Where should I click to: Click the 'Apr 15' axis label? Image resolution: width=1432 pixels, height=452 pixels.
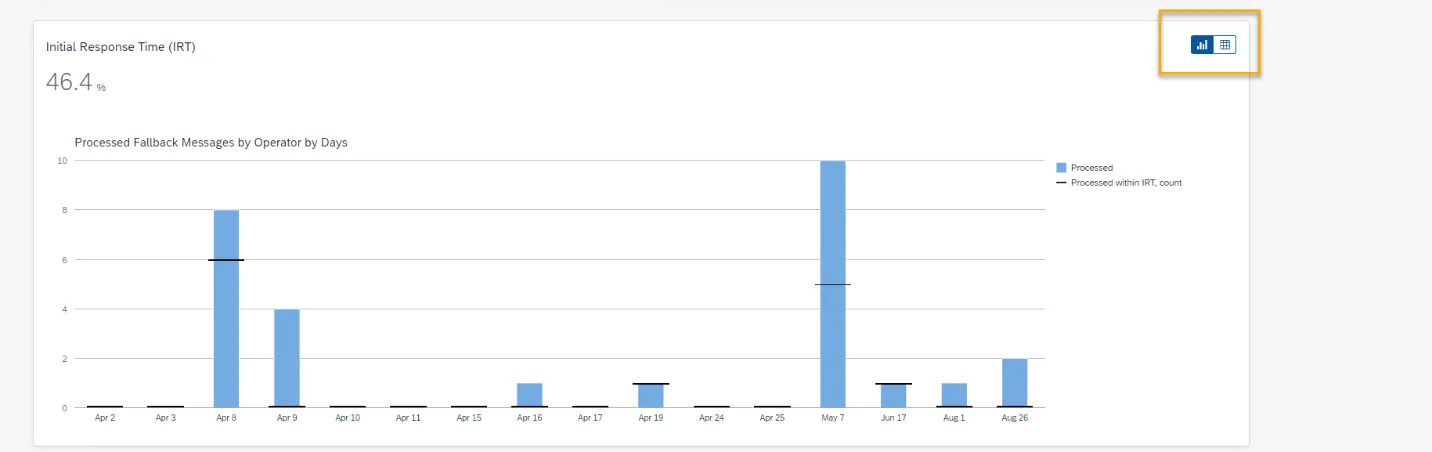click(469, 418)
